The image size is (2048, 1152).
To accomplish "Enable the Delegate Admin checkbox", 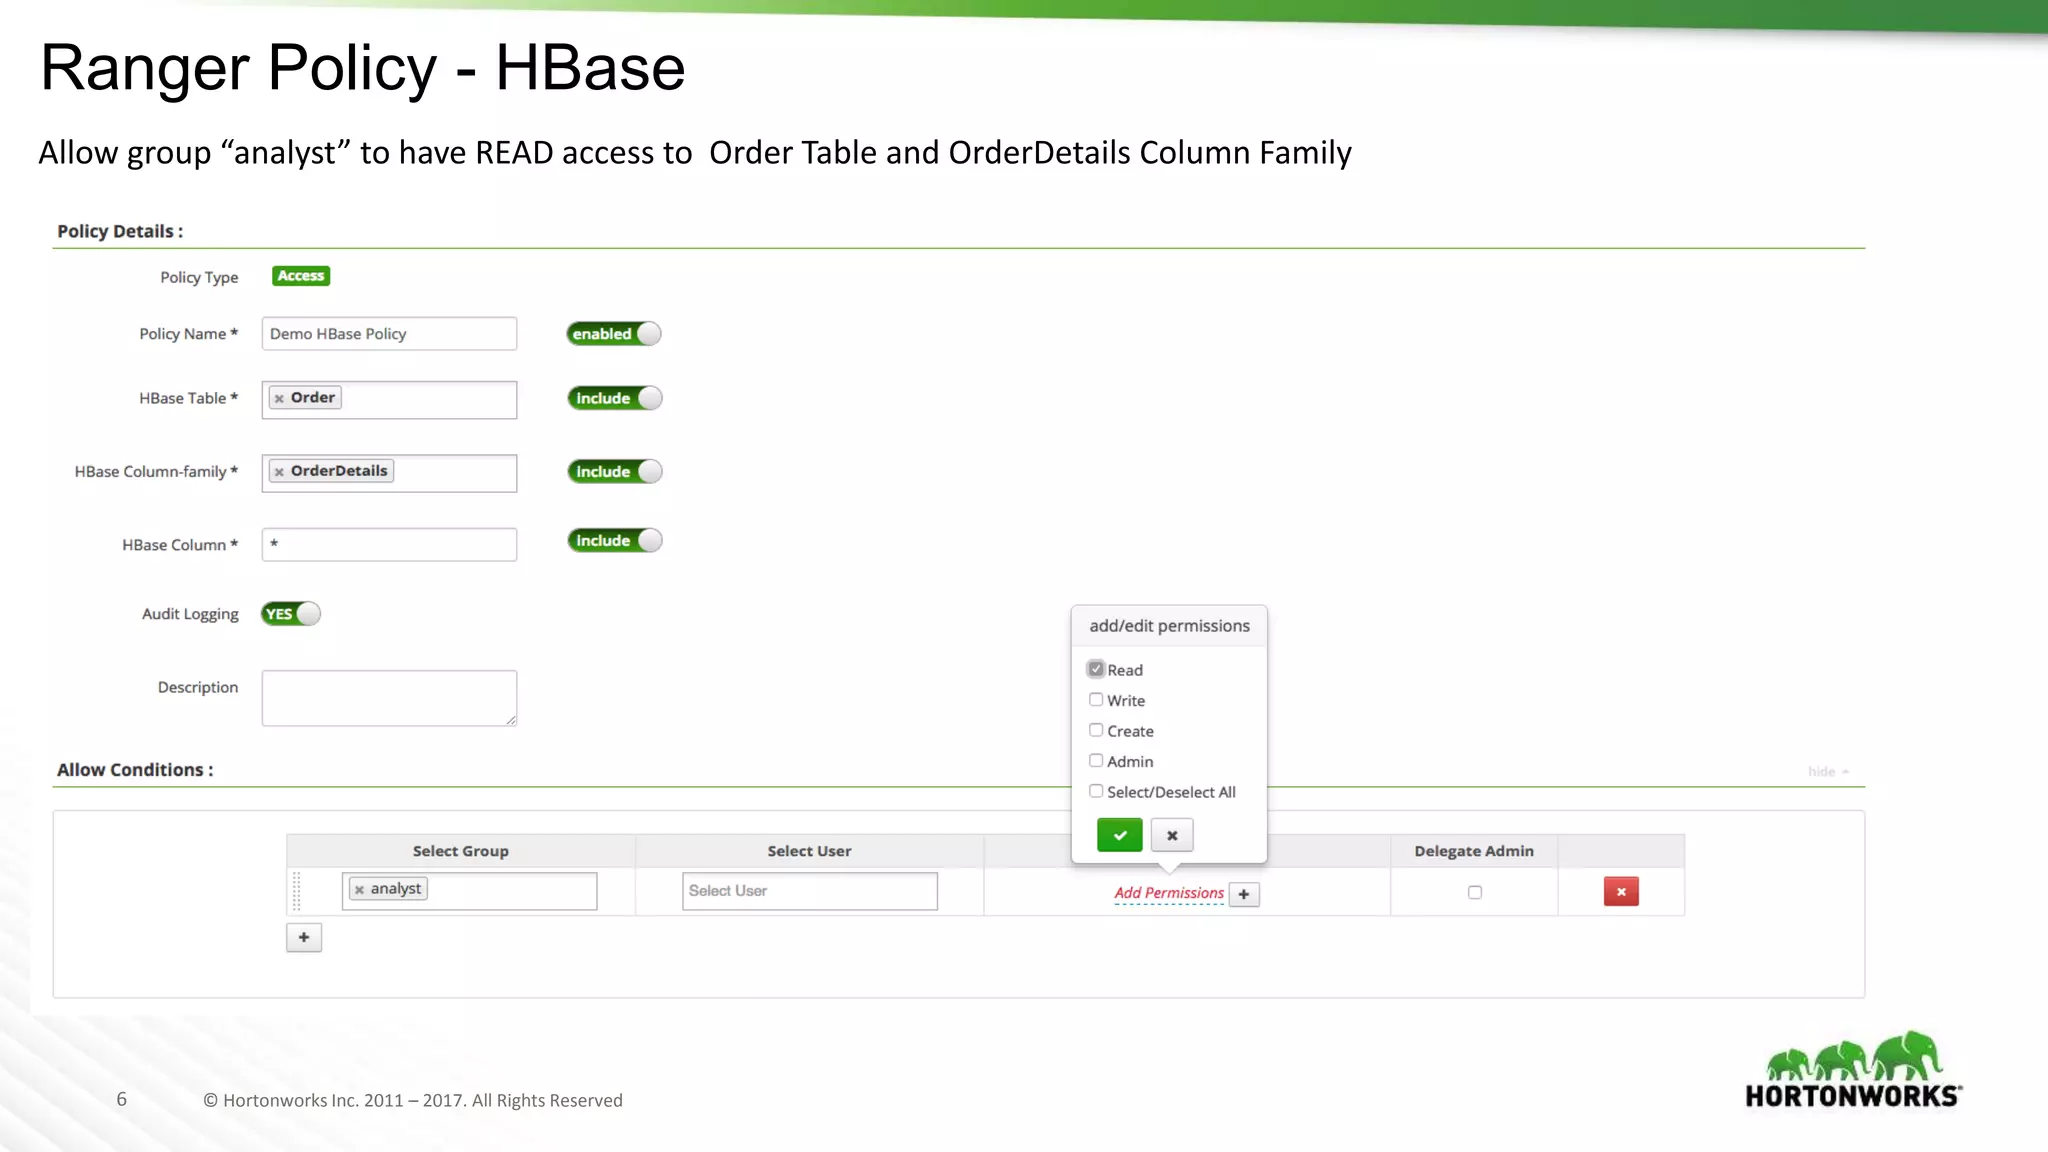I will coord(1475,893).
